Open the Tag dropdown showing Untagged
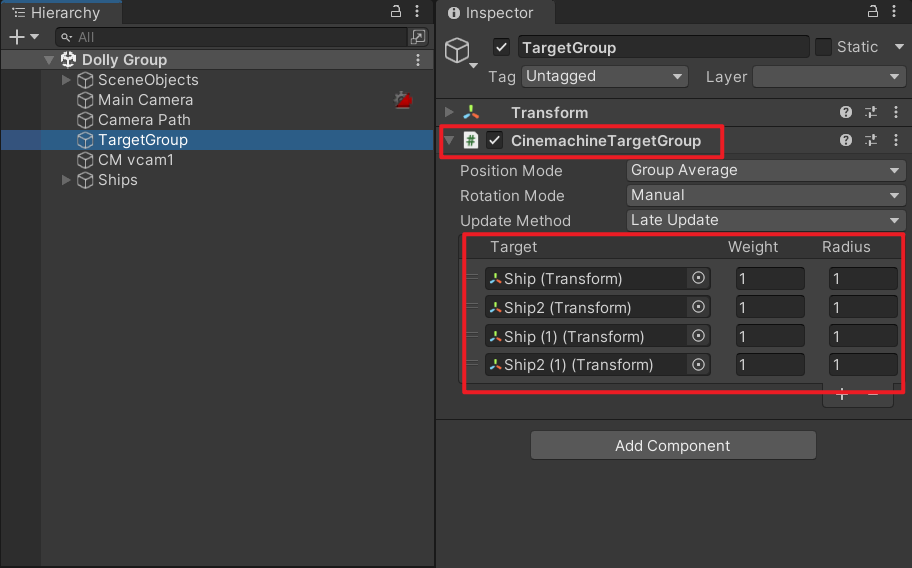The height and width of the screenshot is (568, 912). click(x=604, y=76)
